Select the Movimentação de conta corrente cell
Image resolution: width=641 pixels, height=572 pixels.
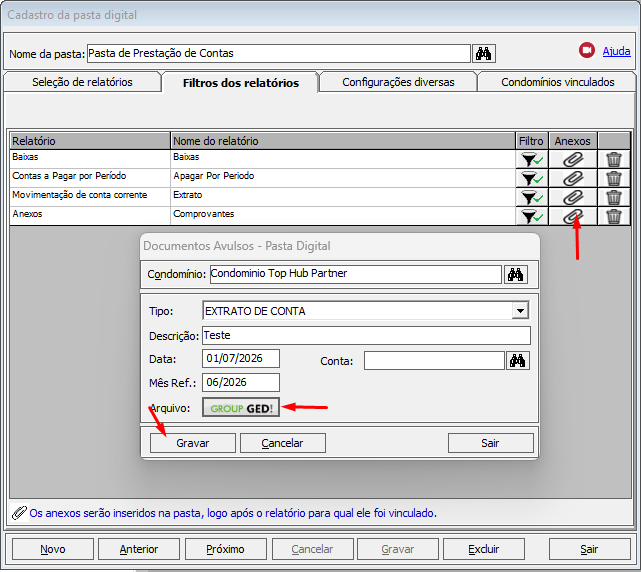[90, 197]
